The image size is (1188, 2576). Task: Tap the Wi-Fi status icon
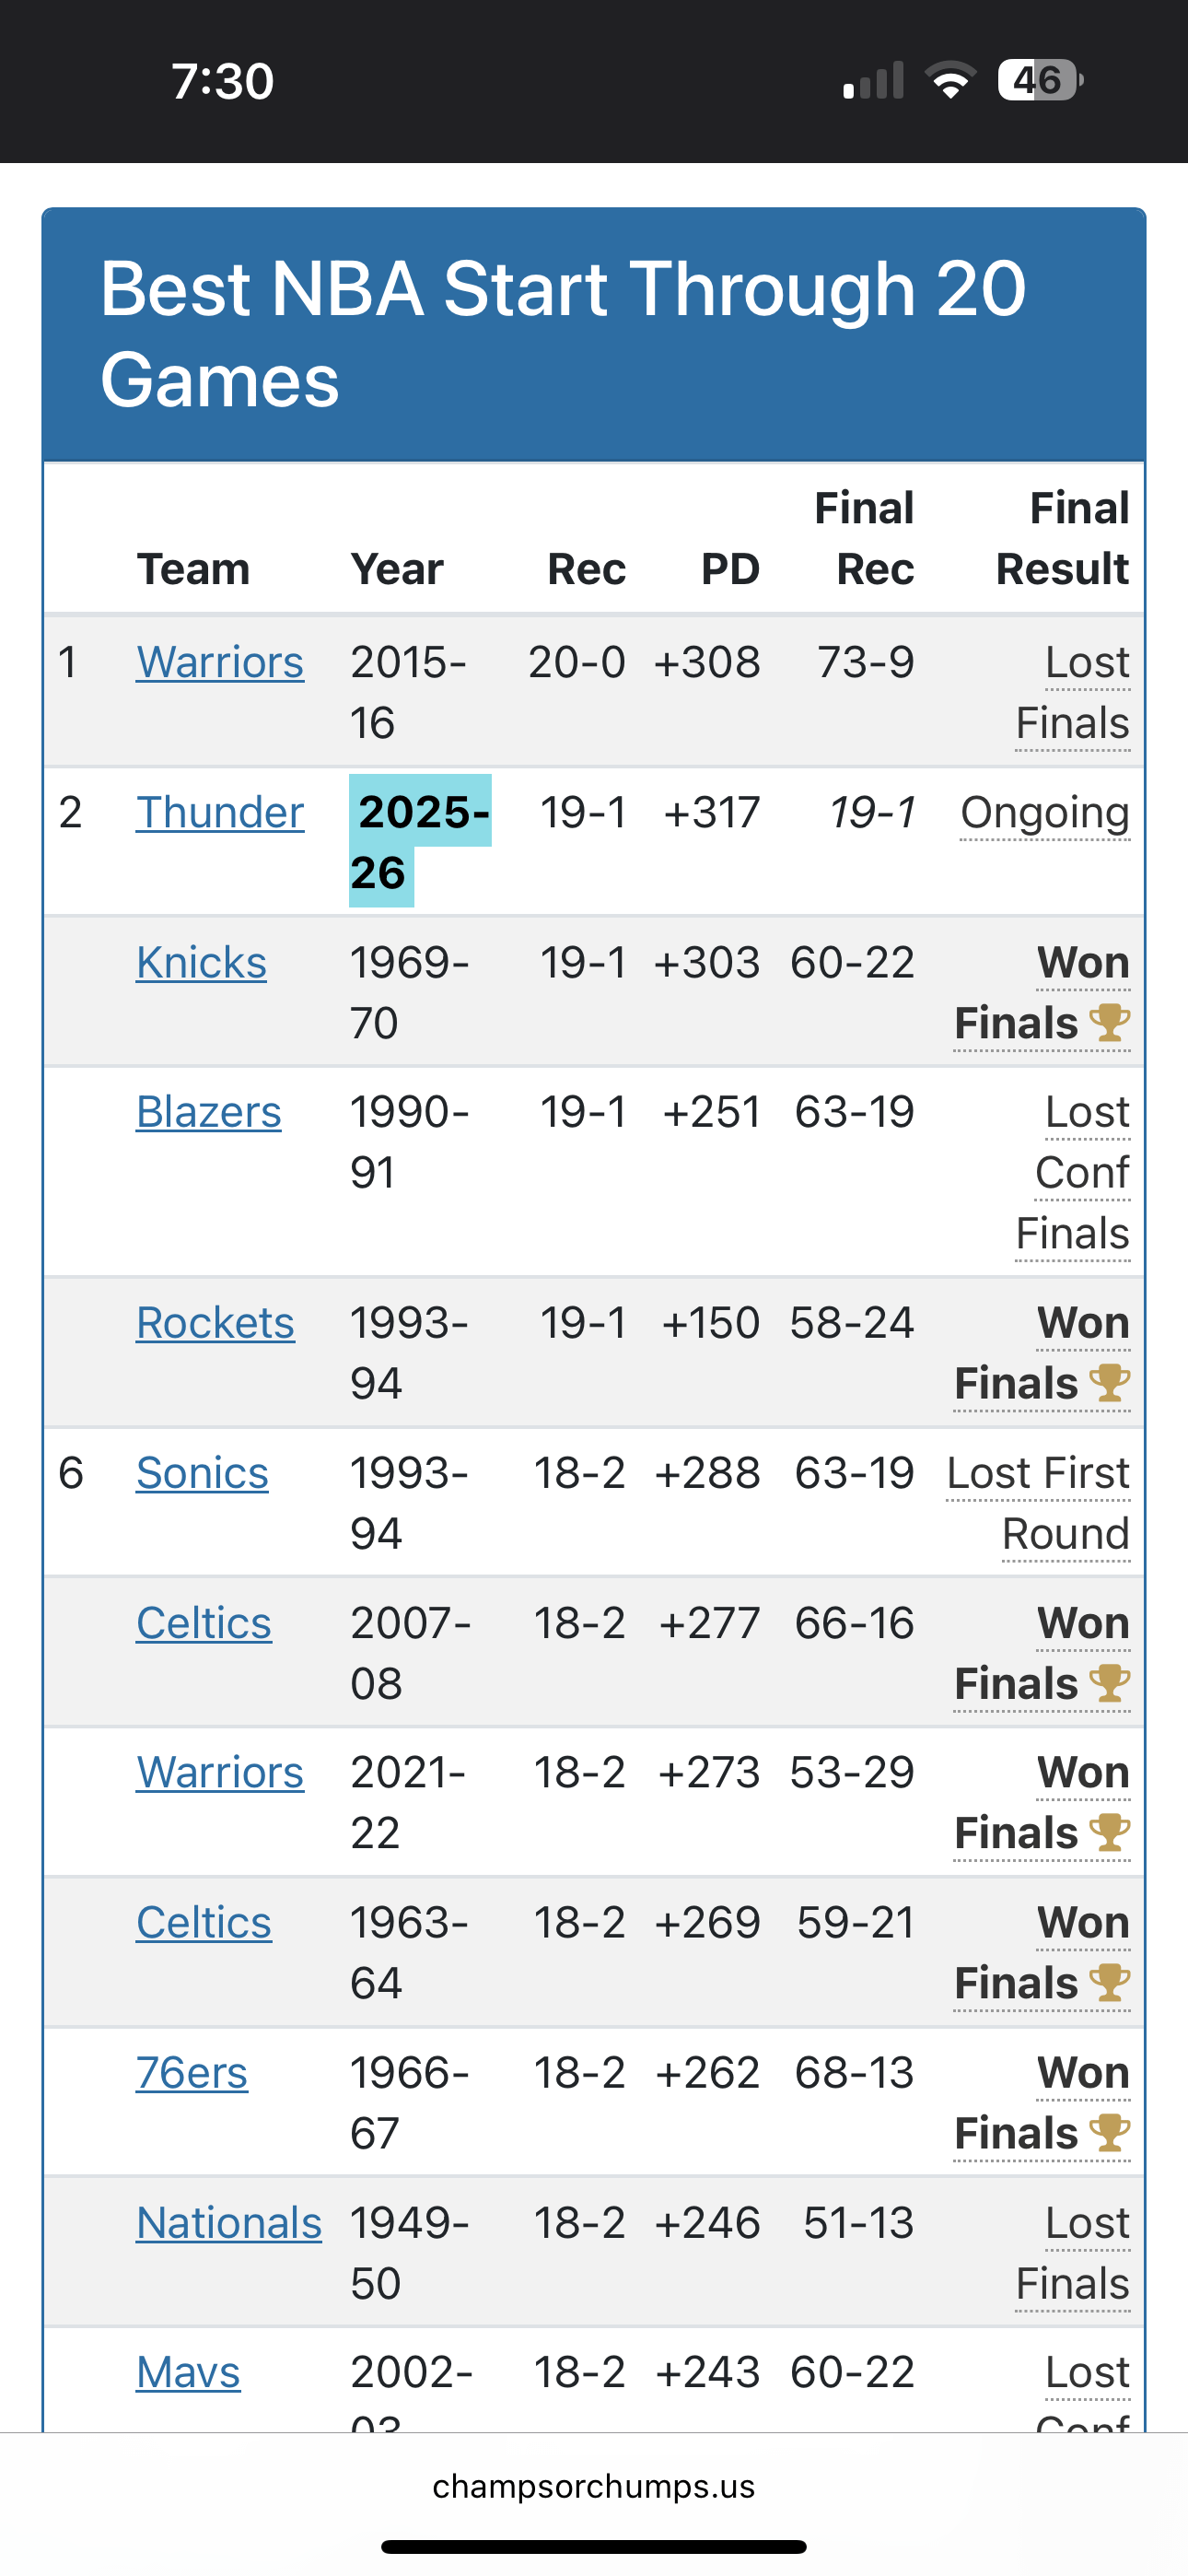coord(950,80)
